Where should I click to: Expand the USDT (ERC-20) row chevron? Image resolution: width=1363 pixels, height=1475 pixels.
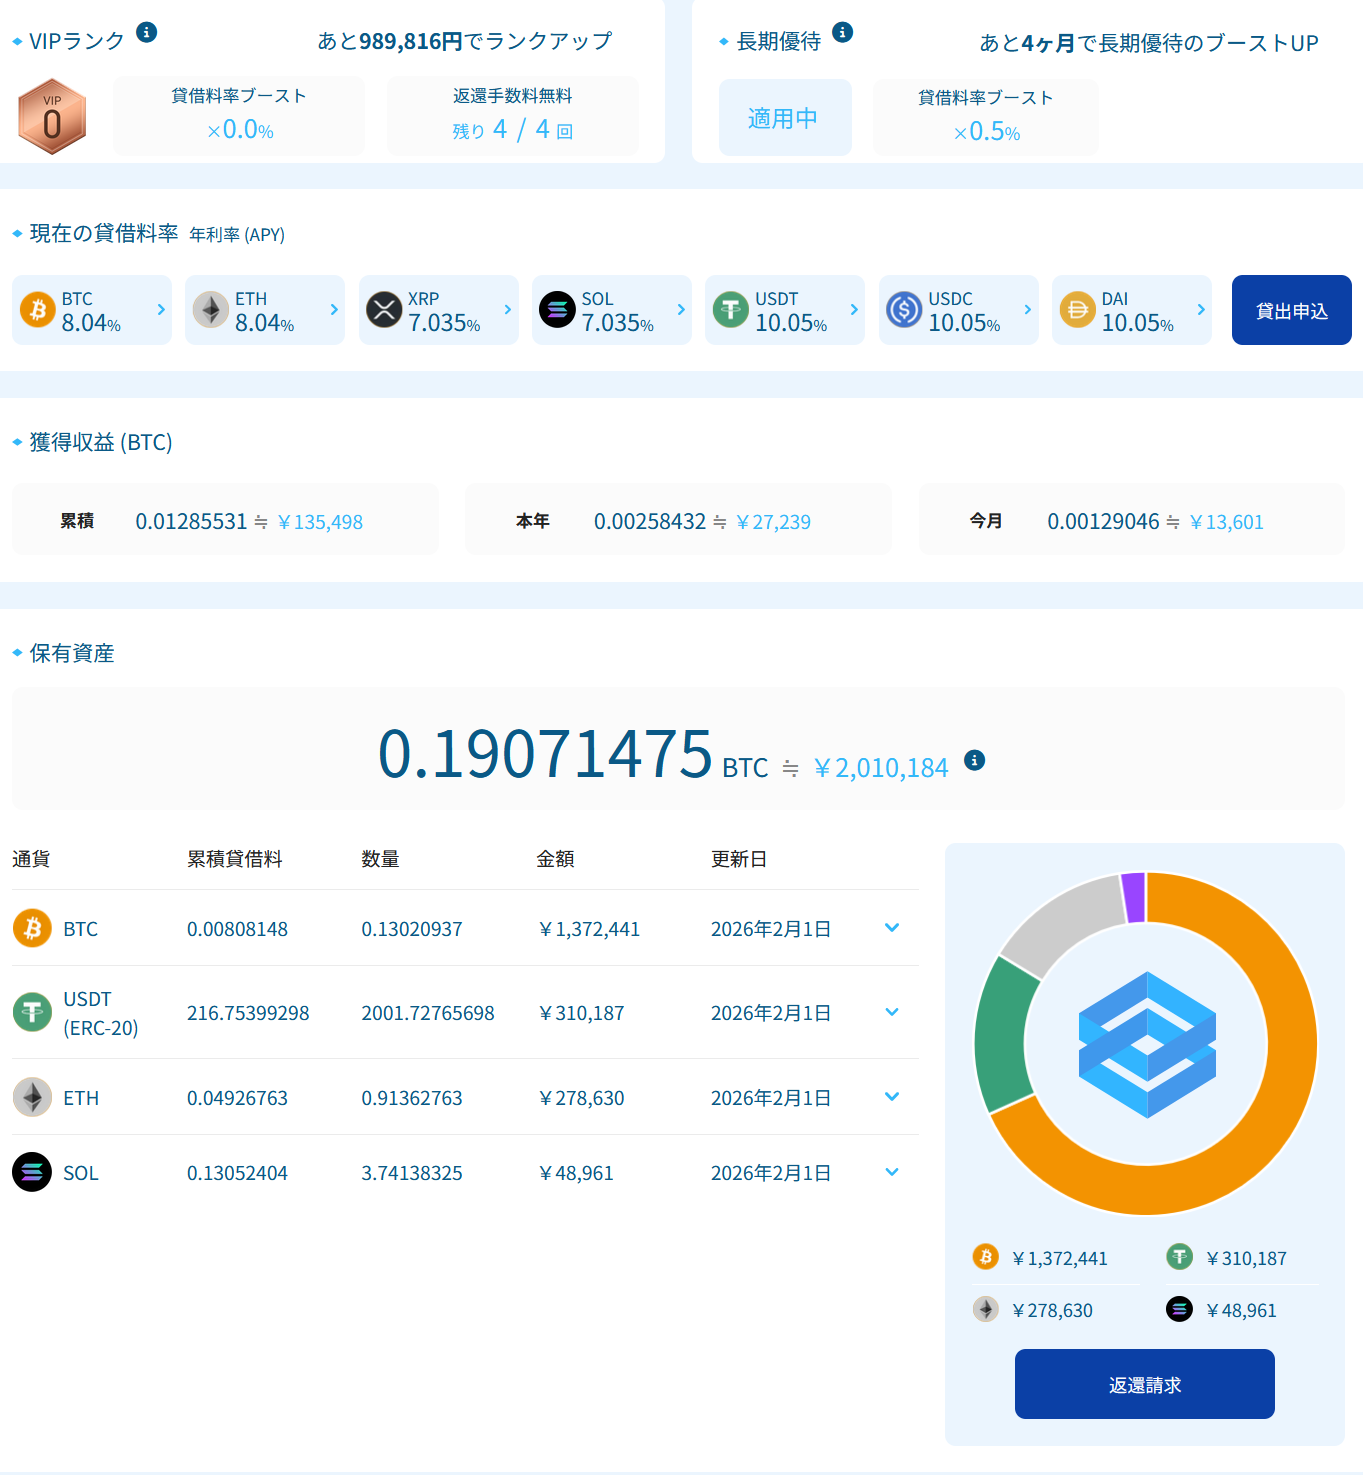[892, 1012]
